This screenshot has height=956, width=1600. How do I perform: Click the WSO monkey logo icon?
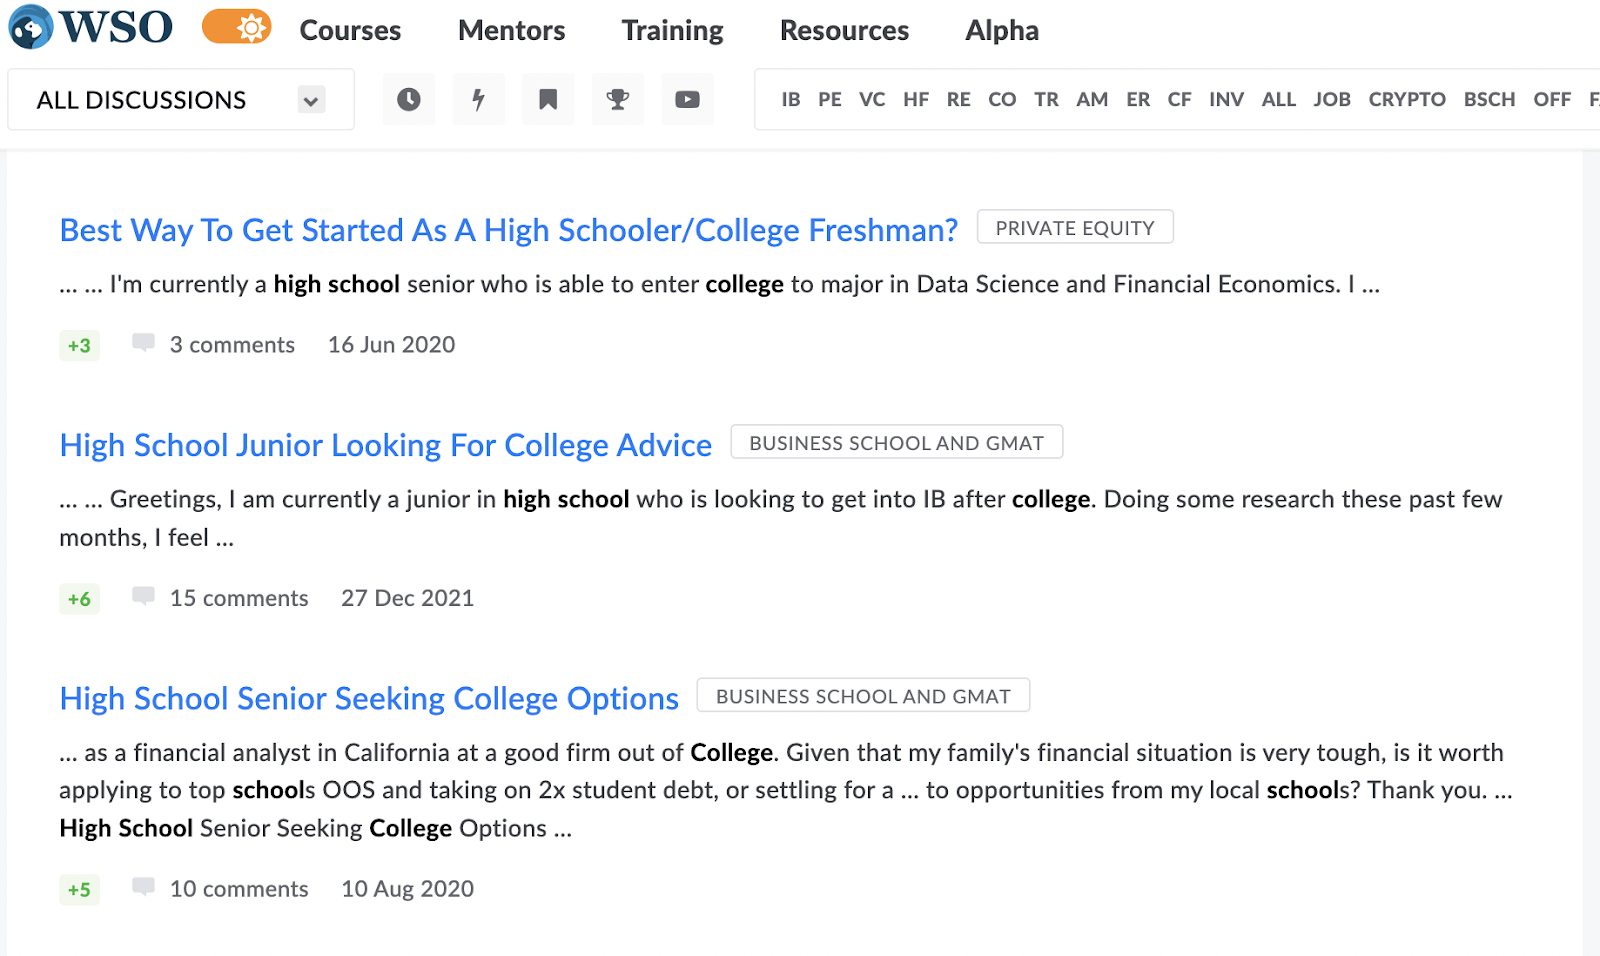(30, 28)
